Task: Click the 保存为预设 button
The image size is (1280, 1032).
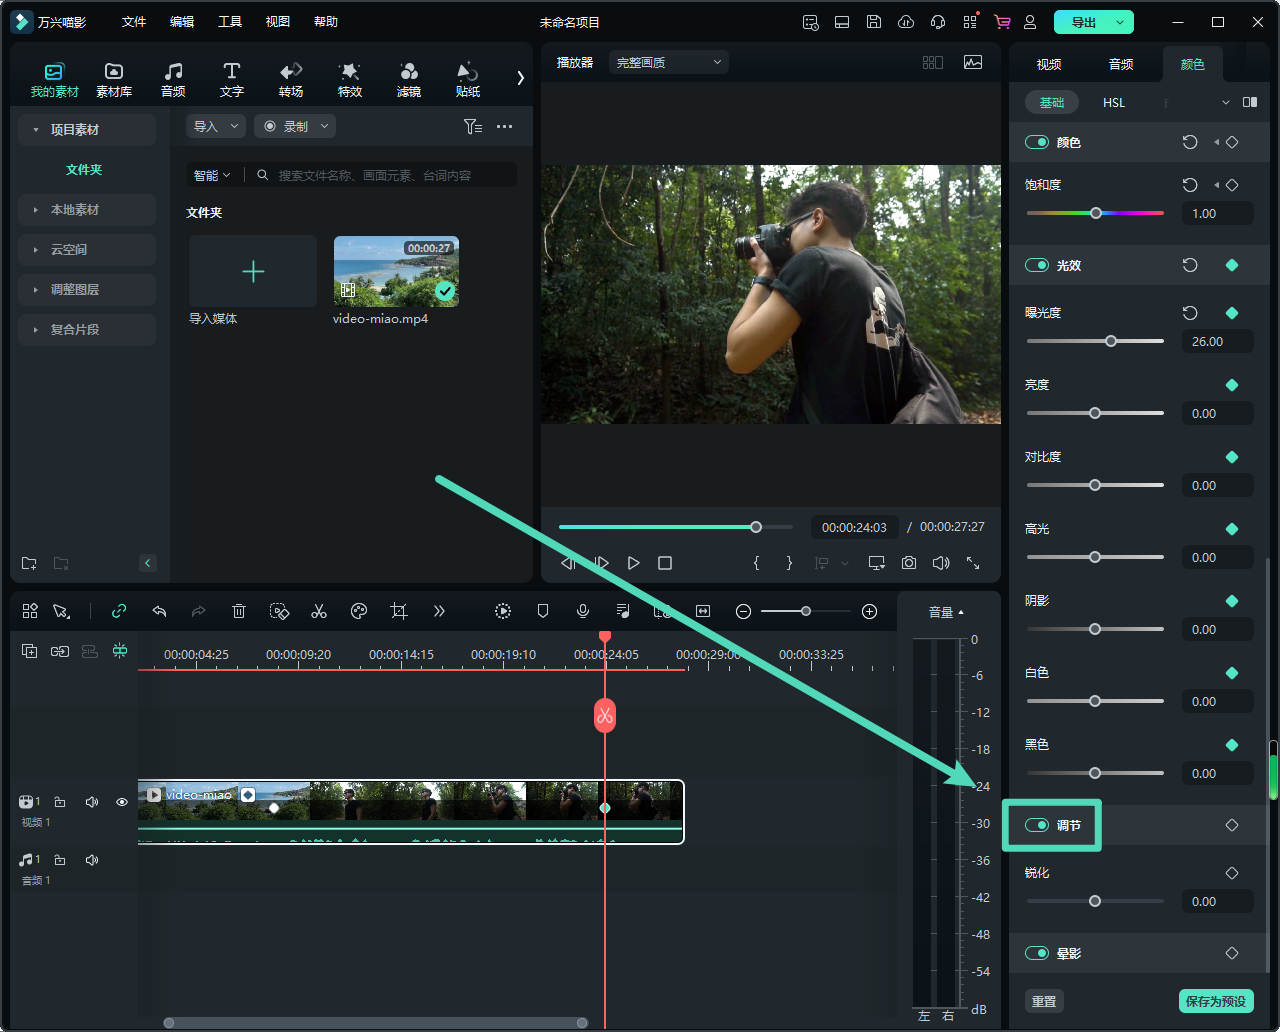Action: click(x=1215, y=1001)
